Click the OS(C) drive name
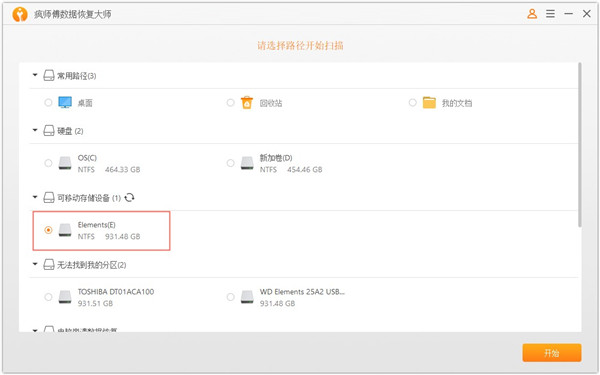The image size is (600, 375). pos(87,158)
